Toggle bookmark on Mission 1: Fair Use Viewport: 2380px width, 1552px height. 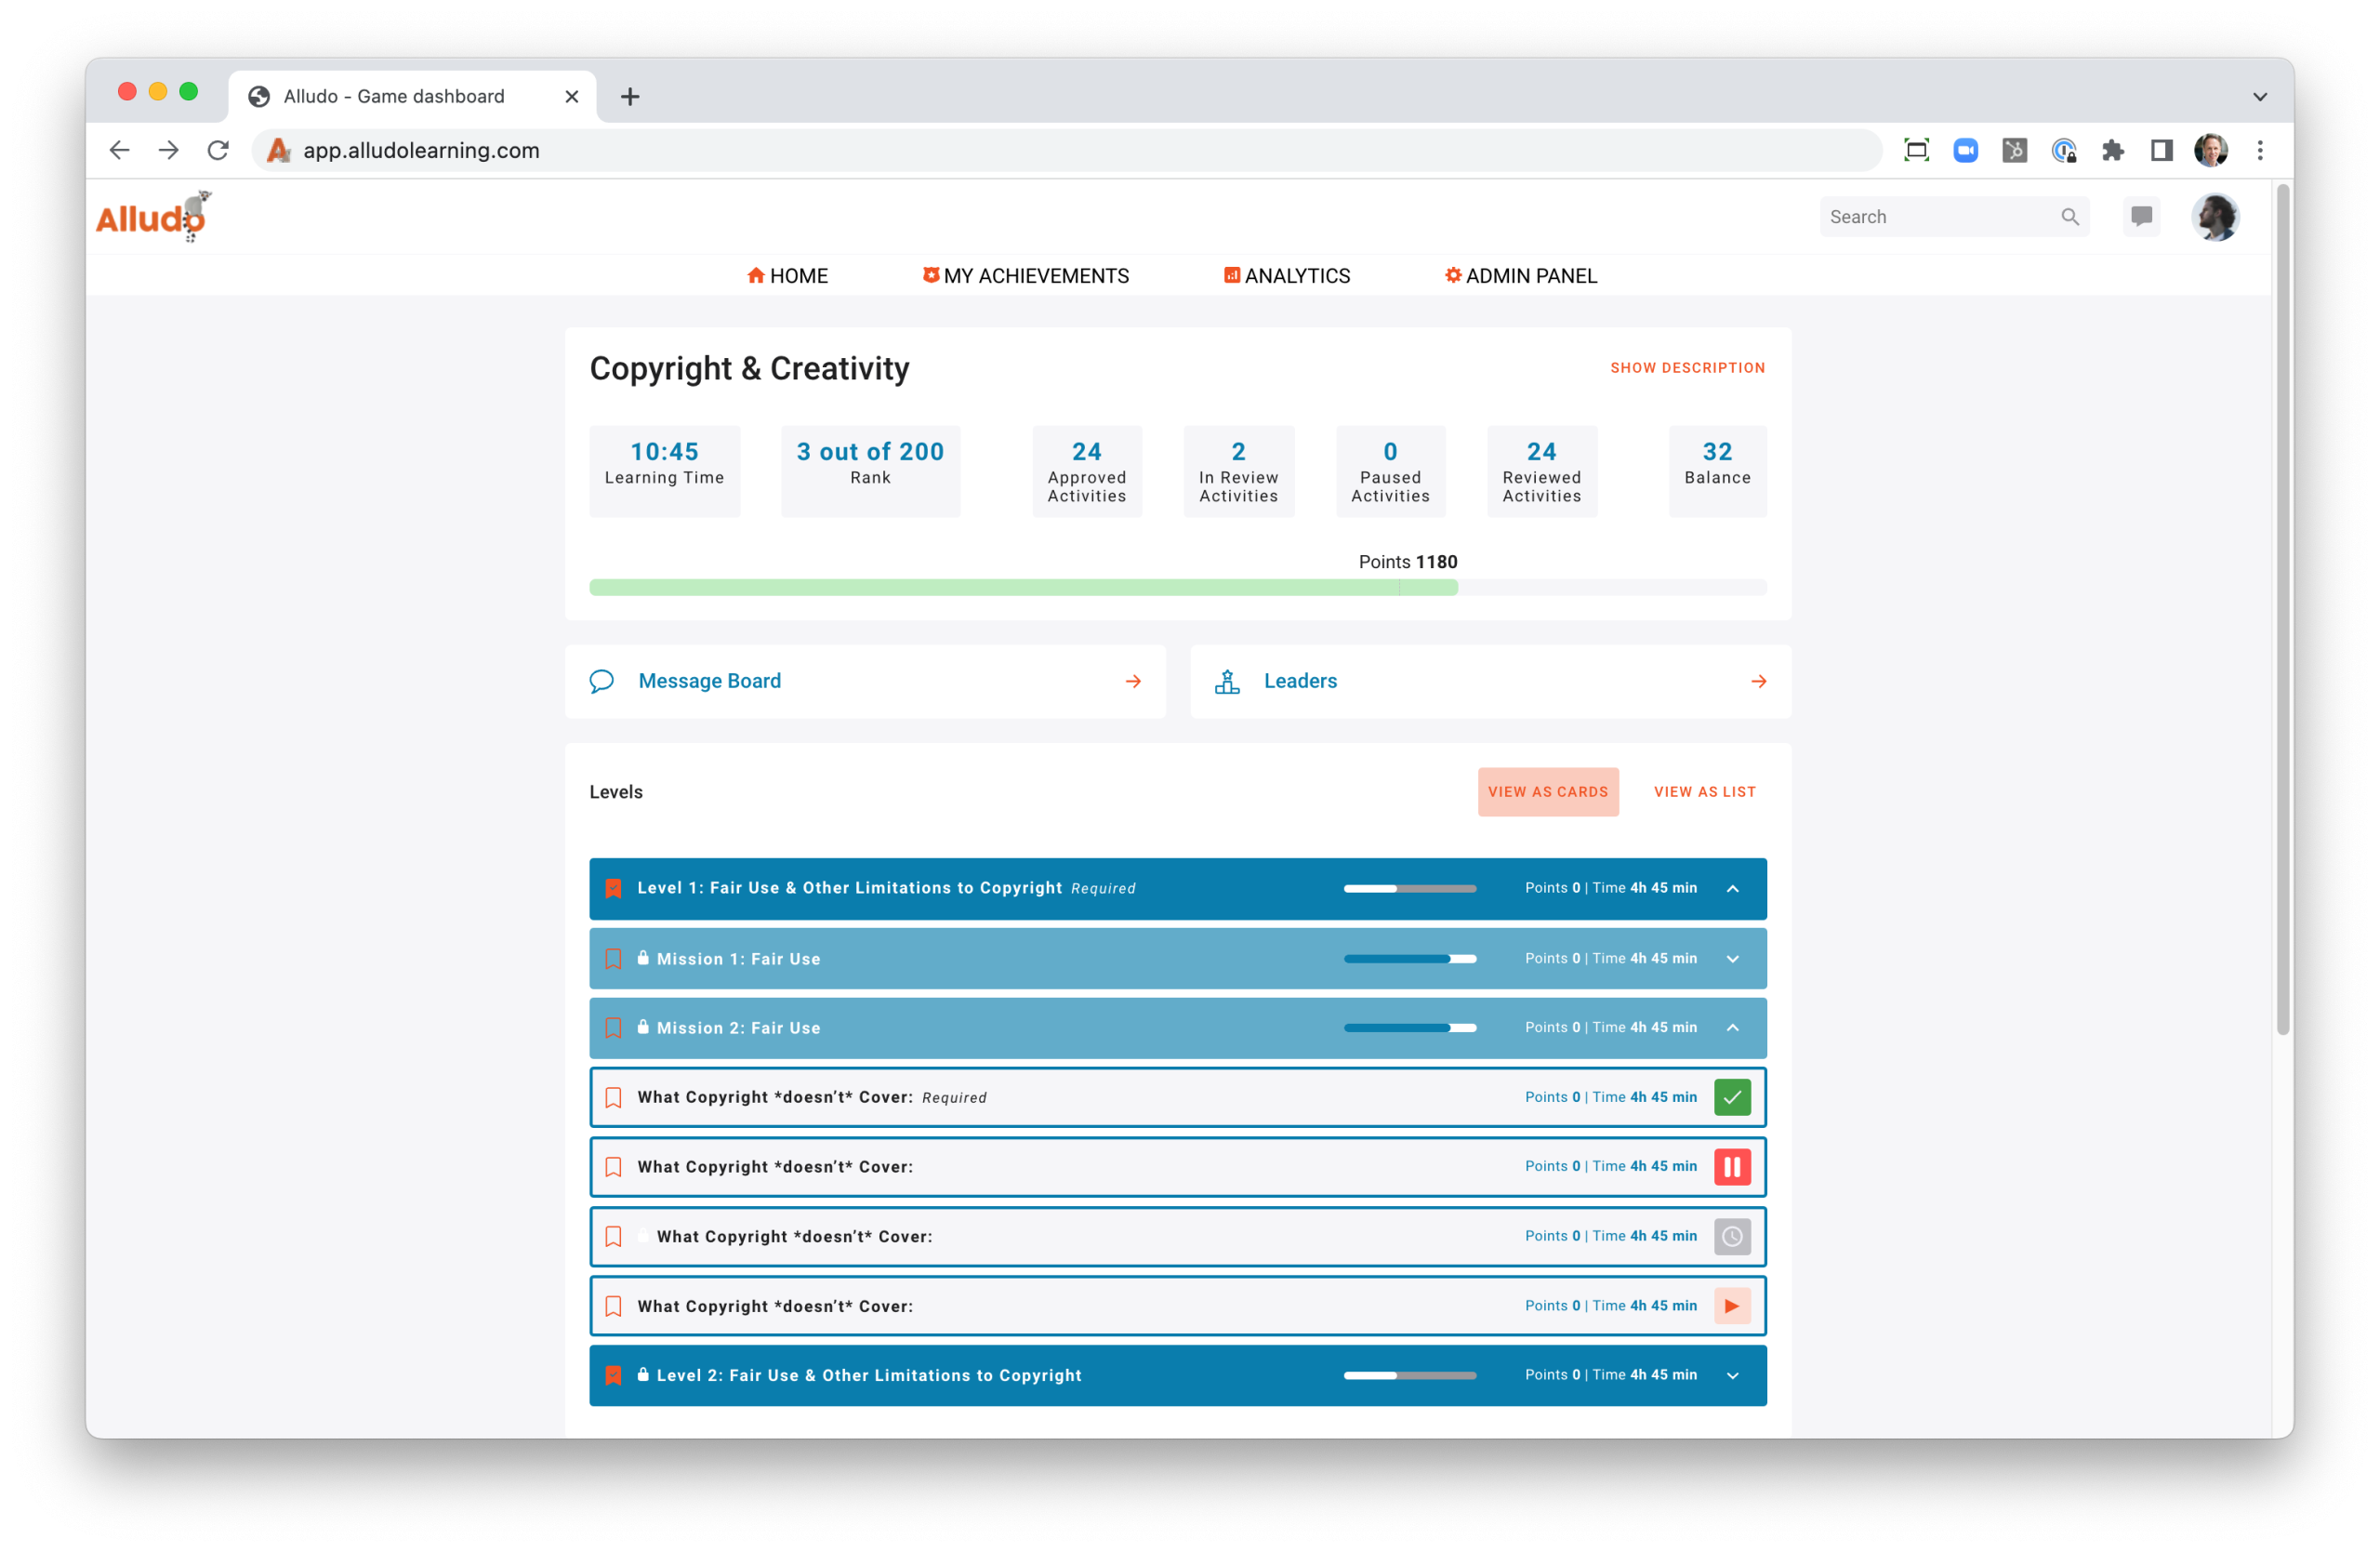pos(613,958)
